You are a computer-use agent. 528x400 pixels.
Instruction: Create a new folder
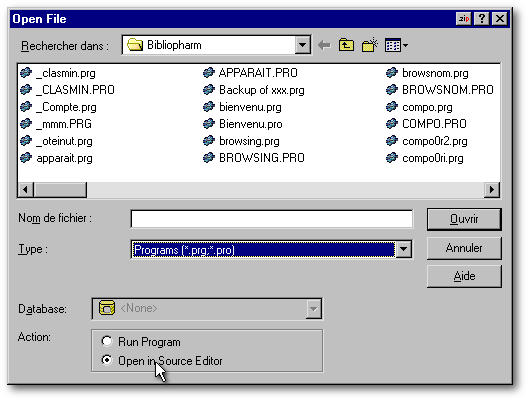pos(369,45)
